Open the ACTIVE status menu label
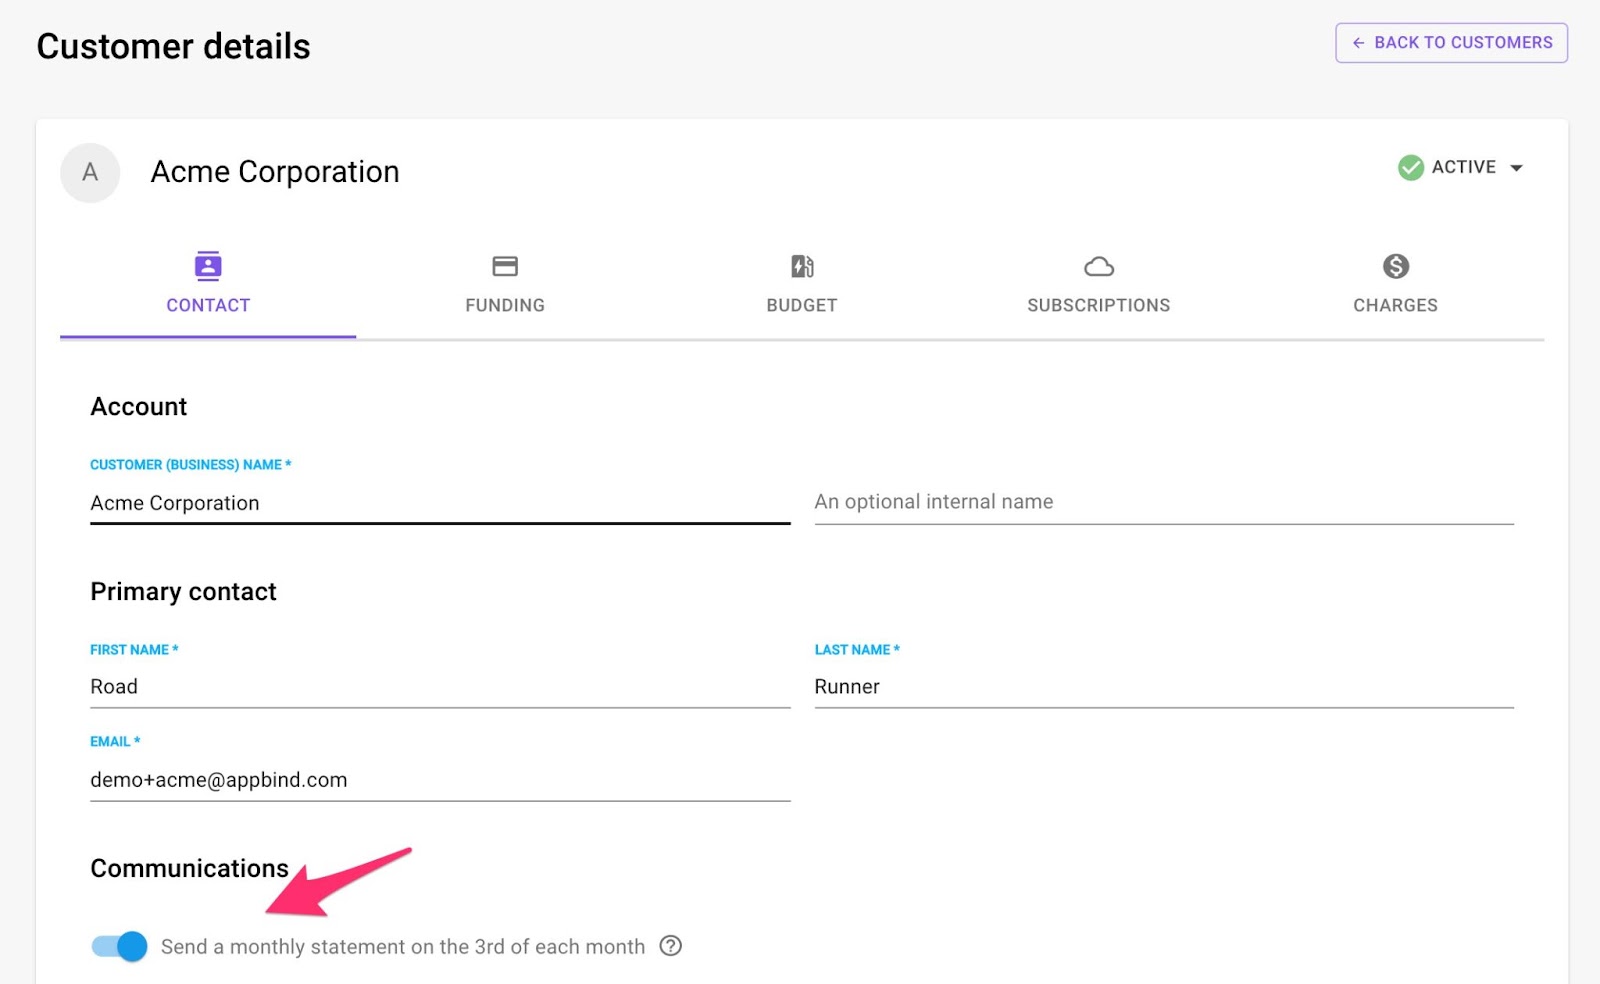This screenshot has width=1600, height=984. click(1464, 167)
